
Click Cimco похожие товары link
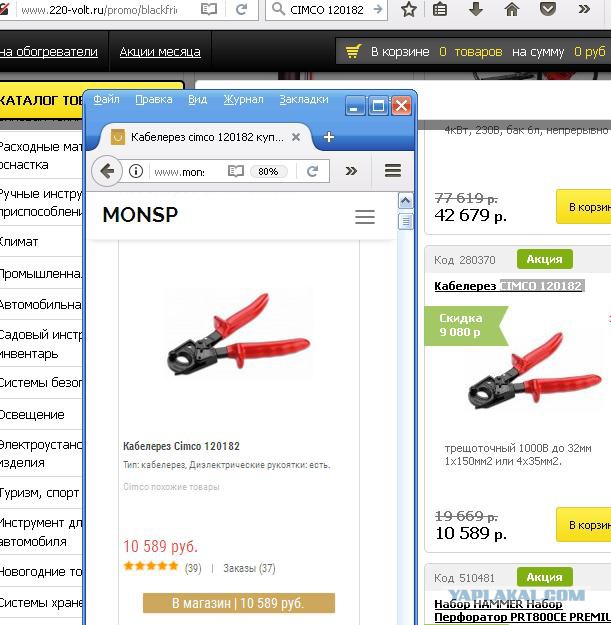pos(171,487)
